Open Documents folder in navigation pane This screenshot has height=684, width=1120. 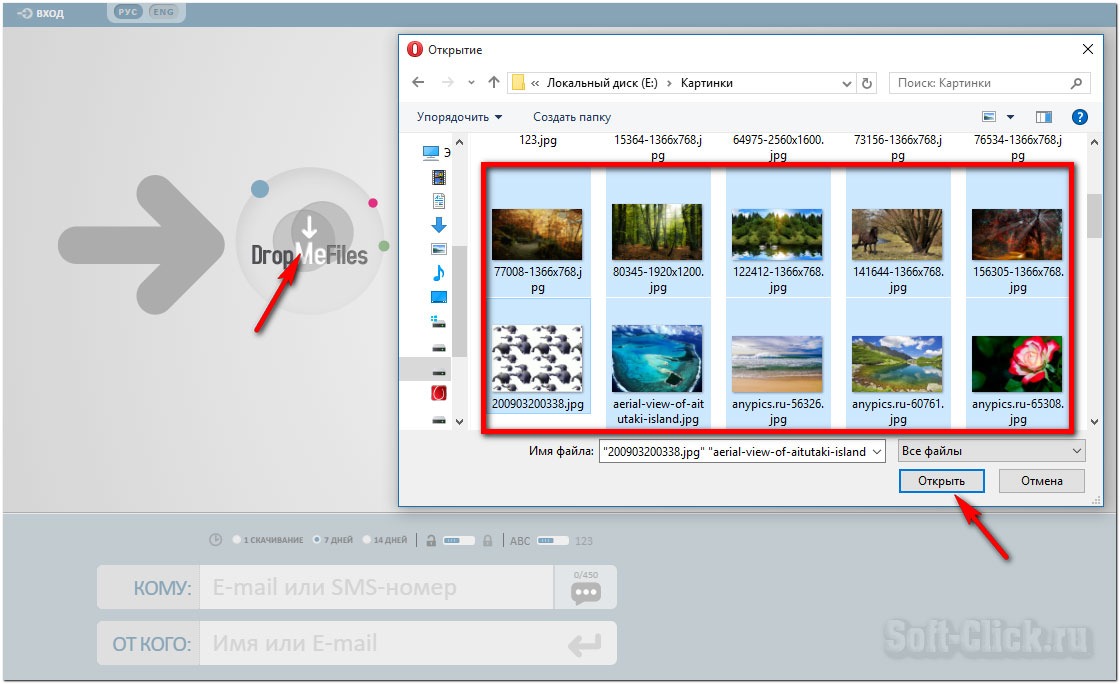click(439, 201)
